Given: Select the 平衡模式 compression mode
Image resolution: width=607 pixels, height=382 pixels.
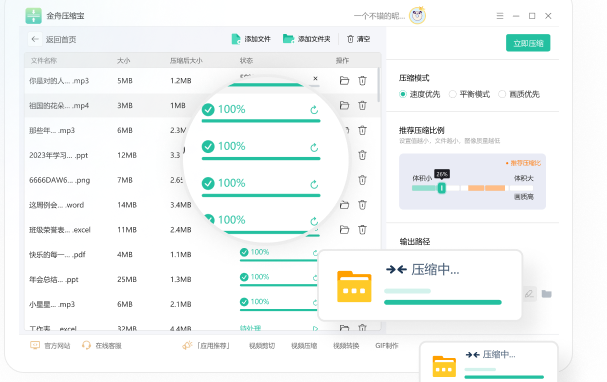Looking at the screenshot, I should (x=470, y=94).
